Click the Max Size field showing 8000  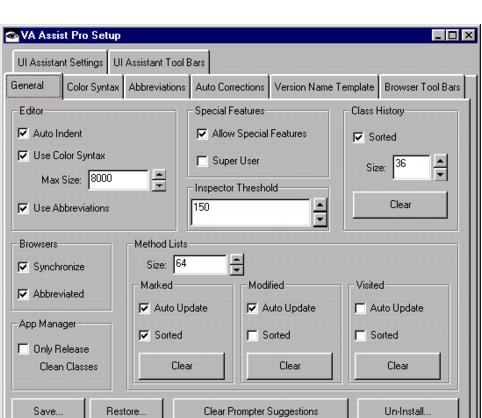[x=119, y=180]
